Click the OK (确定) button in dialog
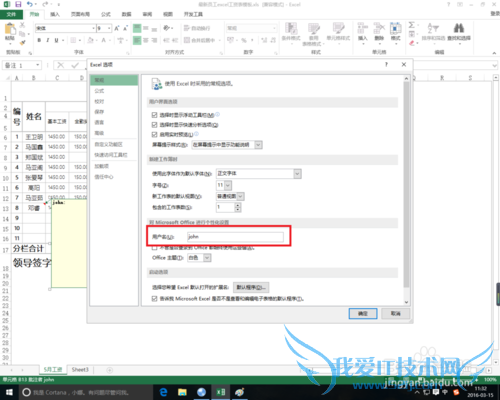This screenshot has width=500, height=400. pyautogui.click(x=363, y=314)
